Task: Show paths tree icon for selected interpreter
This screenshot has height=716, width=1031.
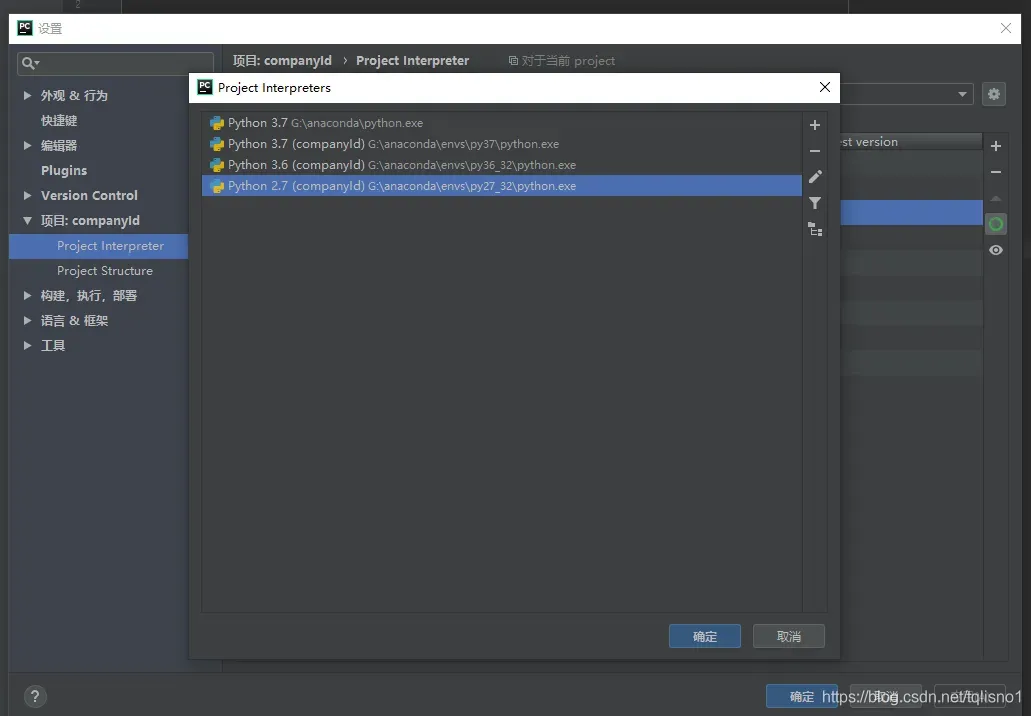Action: pyautogui.click(x=815, y=229)
